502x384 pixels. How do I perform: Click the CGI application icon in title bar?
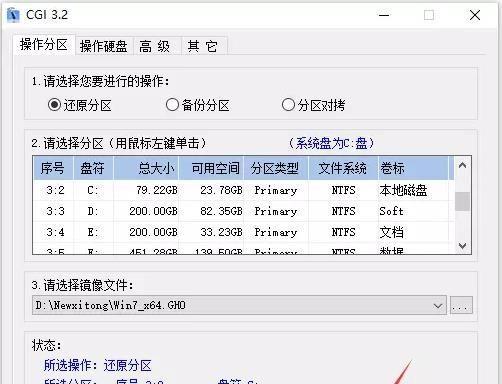(x=13, y=15)
